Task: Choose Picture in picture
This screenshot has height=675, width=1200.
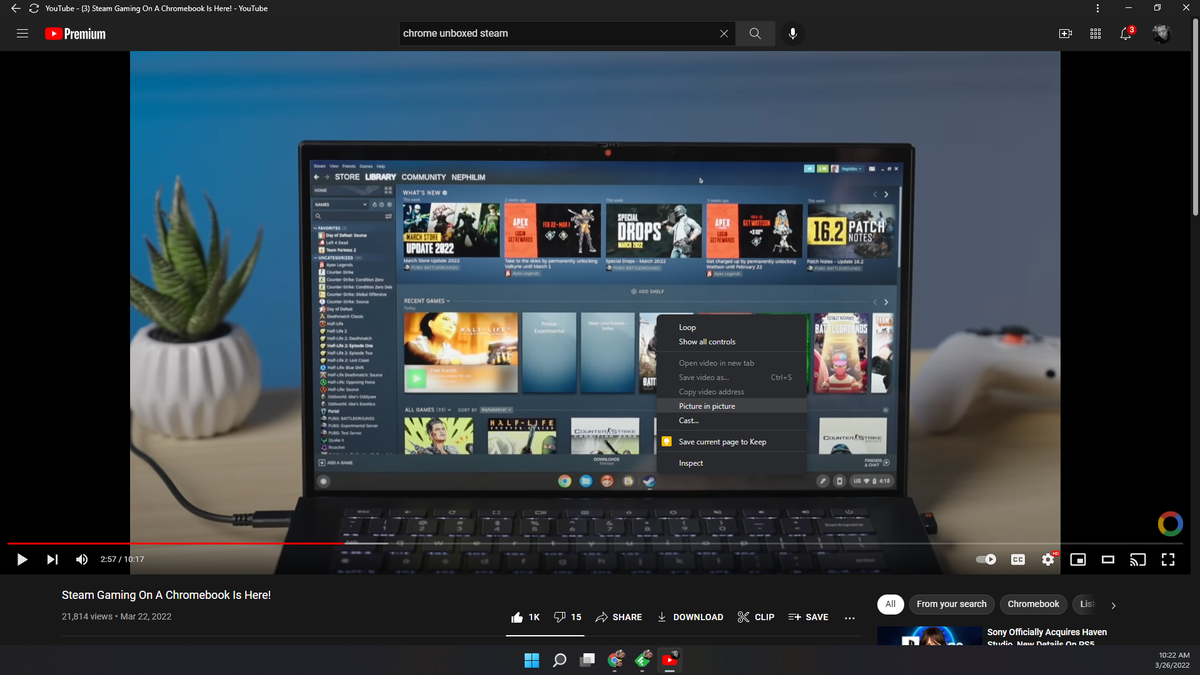Action: point(731,406)
